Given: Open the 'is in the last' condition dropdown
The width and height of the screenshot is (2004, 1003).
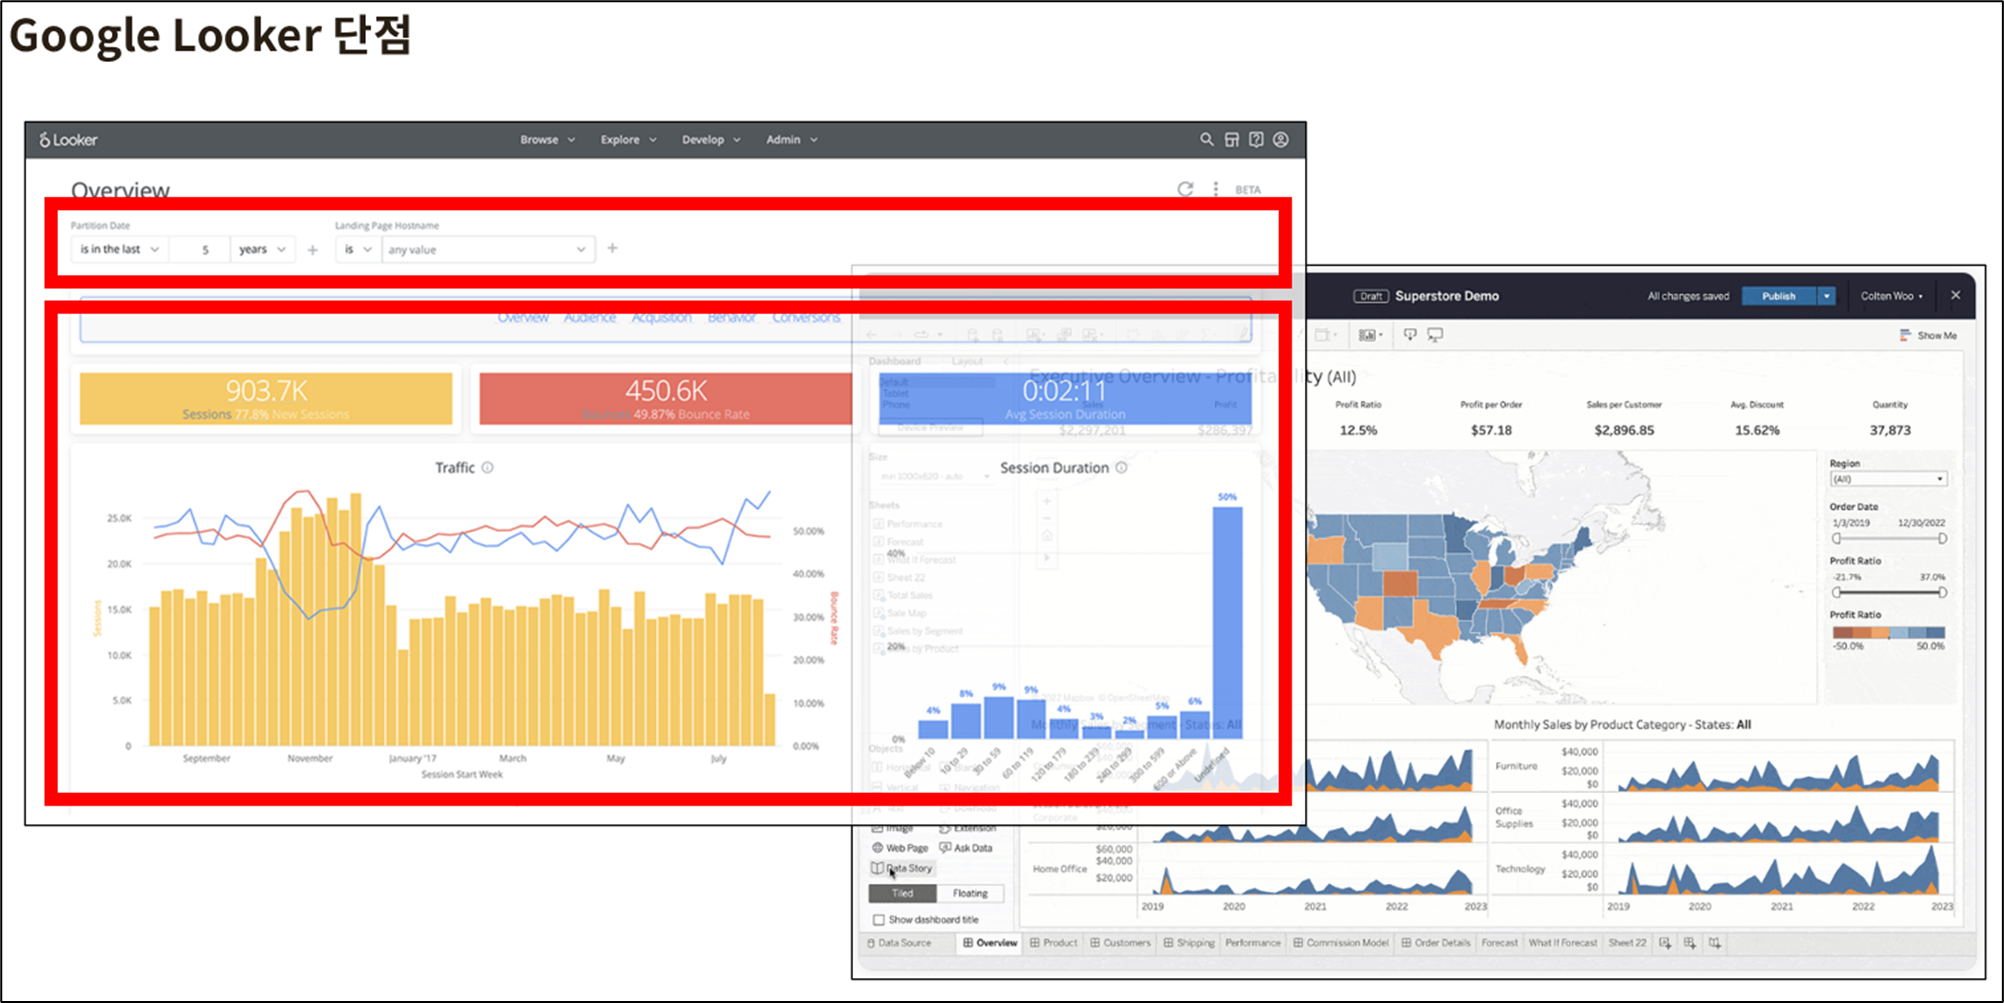Looking at the screenshot, I should pos(120,249).
